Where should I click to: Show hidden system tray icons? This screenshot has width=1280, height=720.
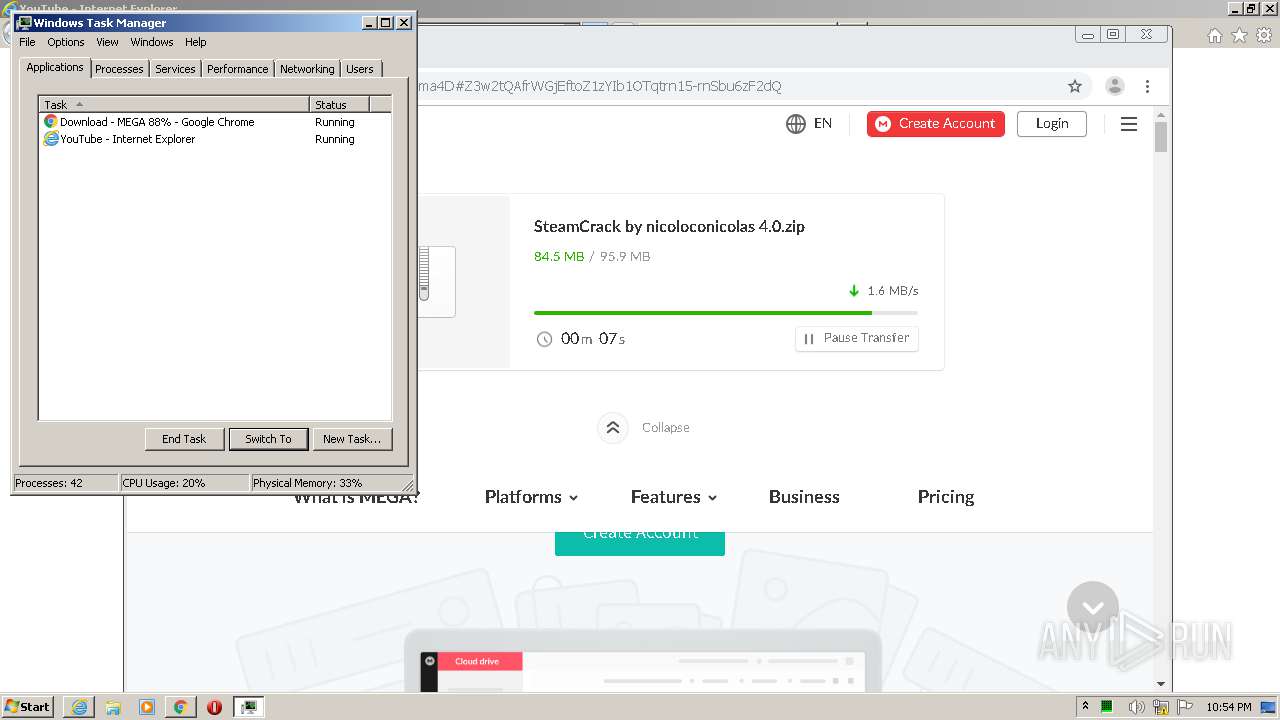(x=1085, y=707)
